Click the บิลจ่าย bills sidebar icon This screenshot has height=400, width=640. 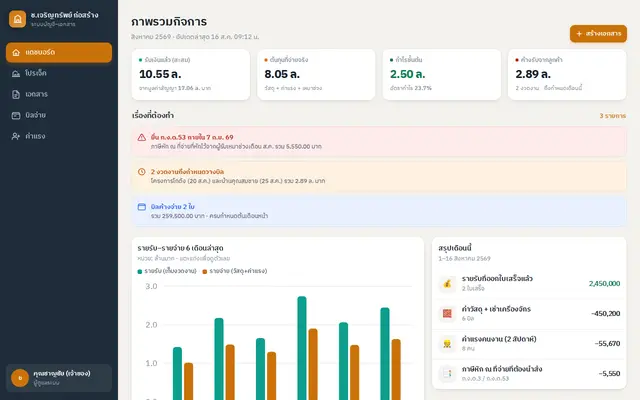tap(16, 116)
